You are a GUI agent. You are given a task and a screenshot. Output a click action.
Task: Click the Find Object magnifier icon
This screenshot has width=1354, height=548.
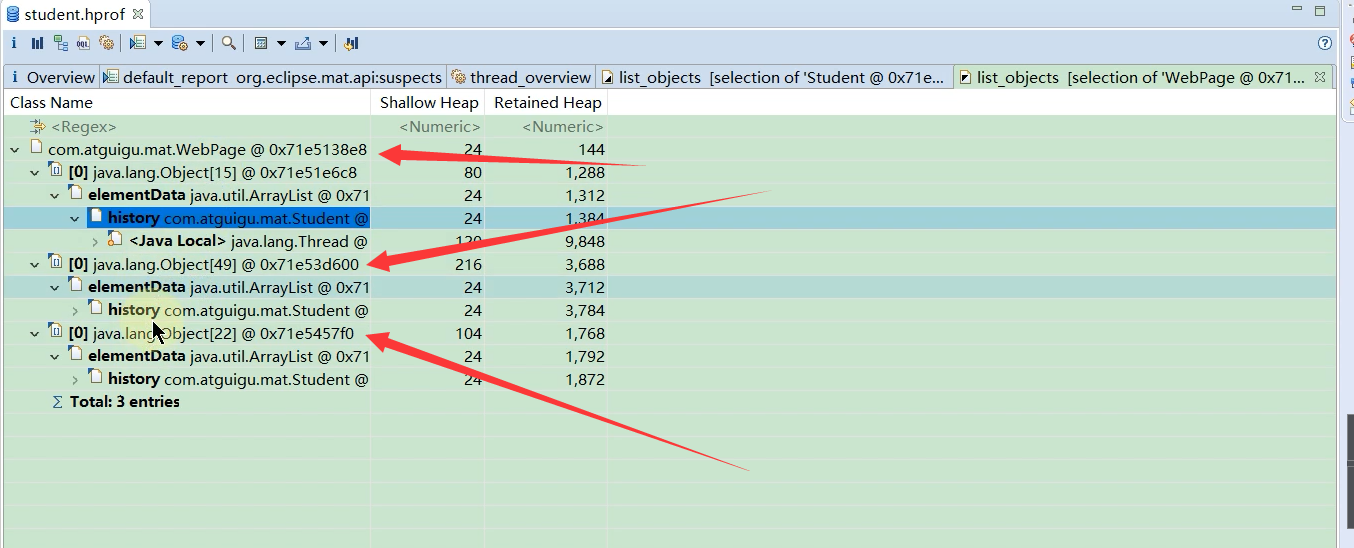(229, 43)
